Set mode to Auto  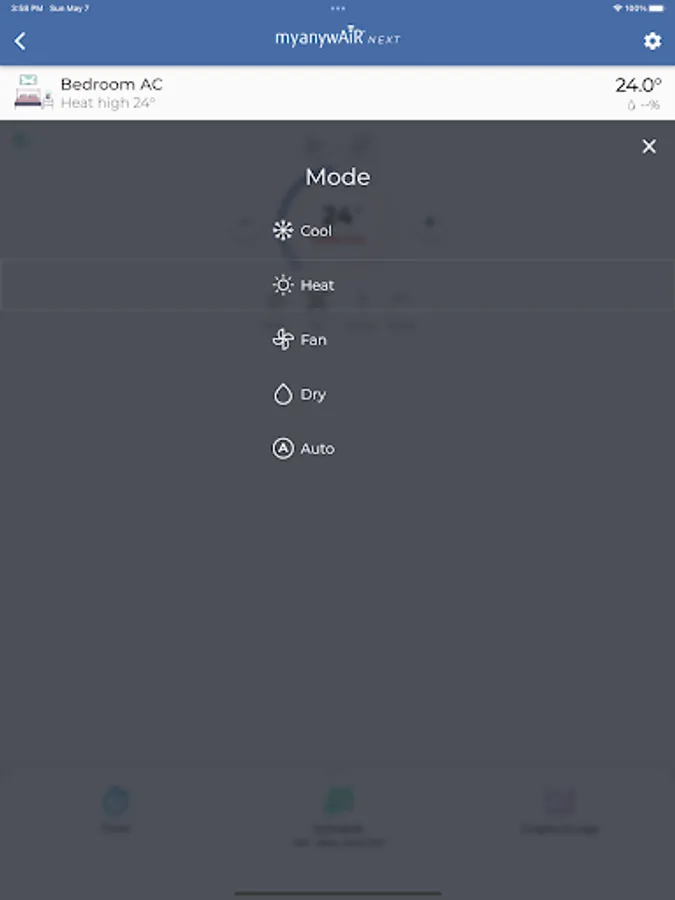click(317, 449)
